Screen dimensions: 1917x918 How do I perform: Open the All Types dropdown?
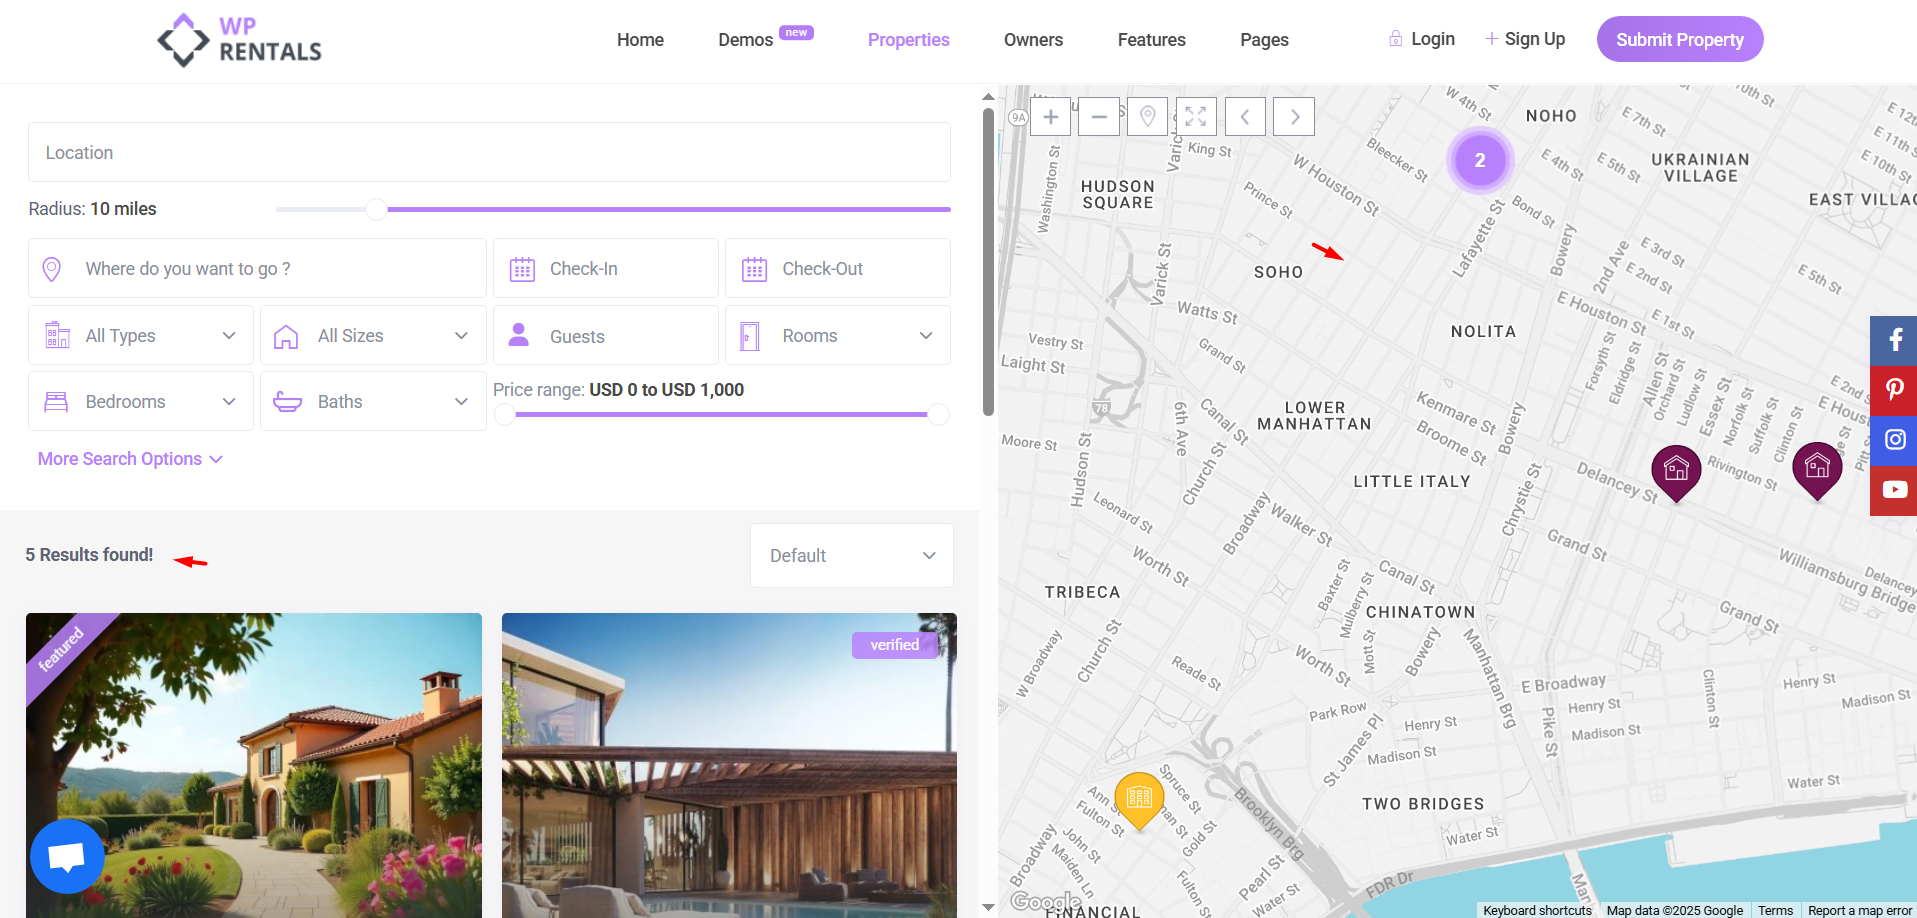click(x=141, y=336)
